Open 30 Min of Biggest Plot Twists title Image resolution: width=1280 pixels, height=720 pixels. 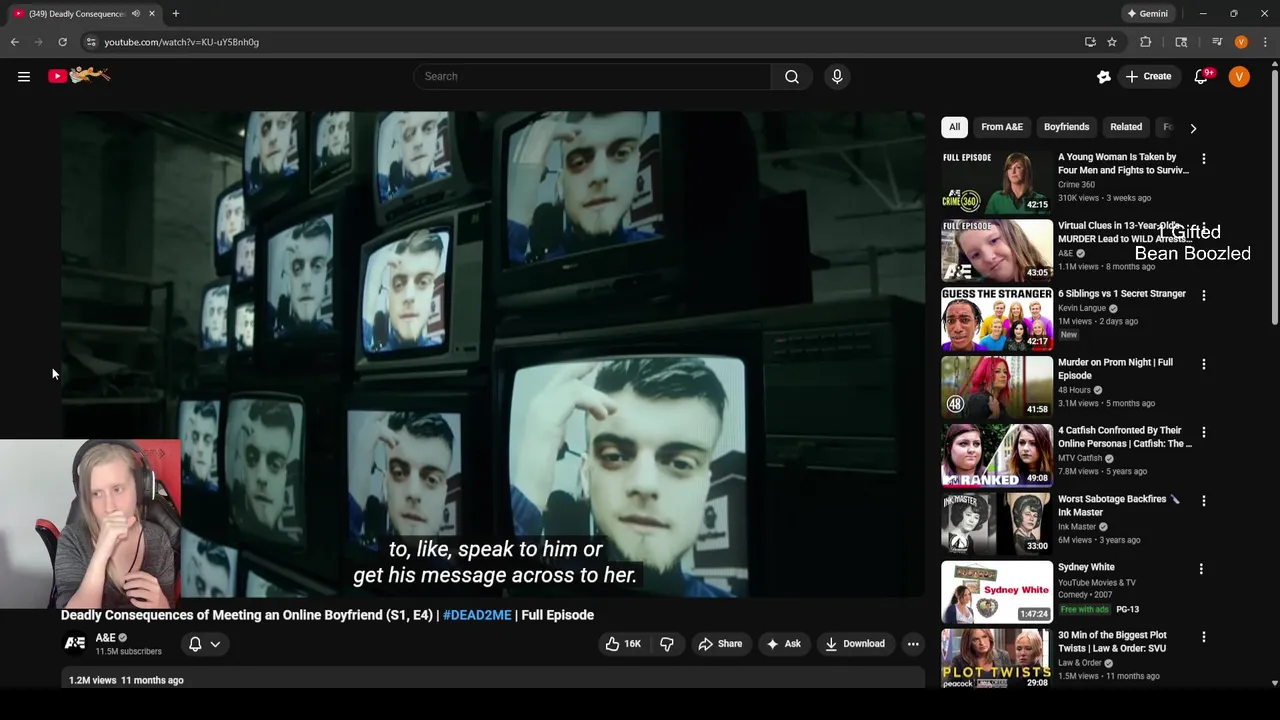pyautogui.click(x=1112, y=642)
